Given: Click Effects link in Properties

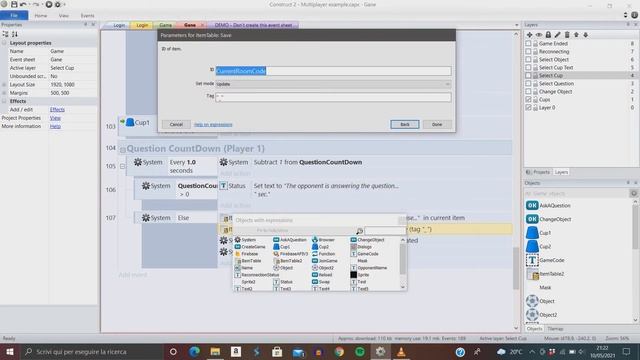Looking at the screenshot, I should pyautogui.click(x=57, y=109).
